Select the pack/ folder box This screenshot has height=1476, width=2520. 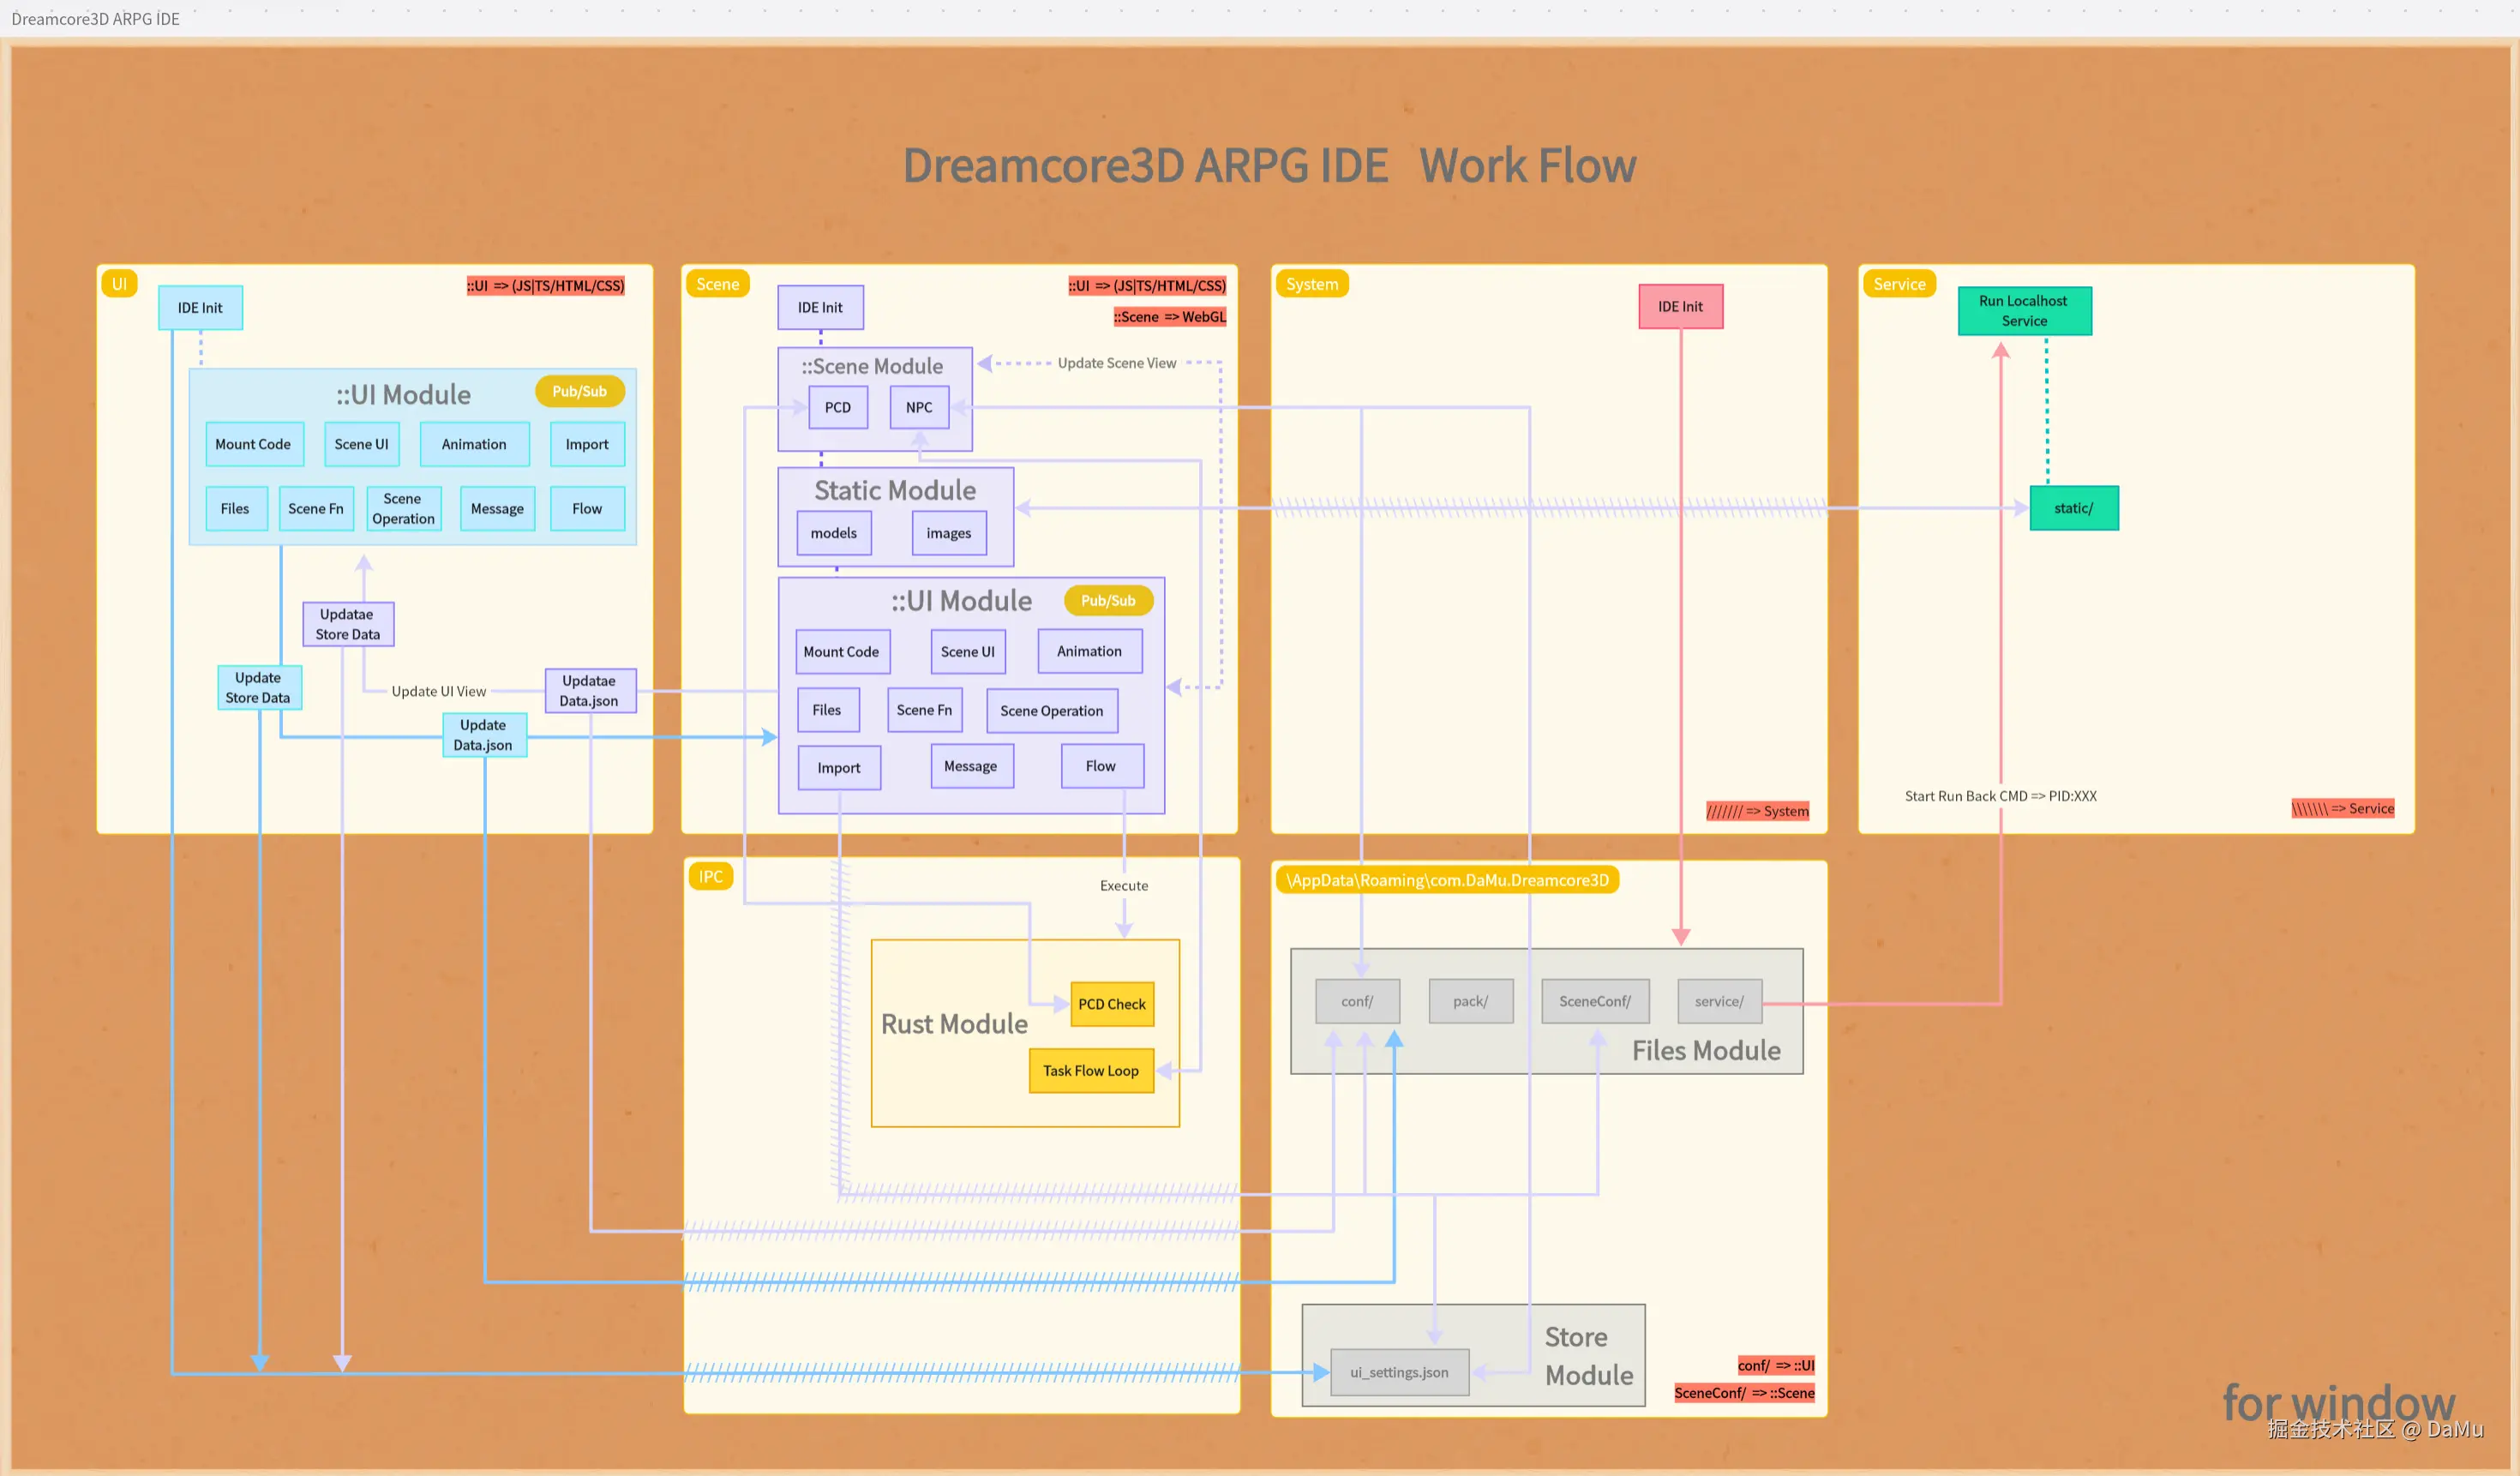1470,1001
